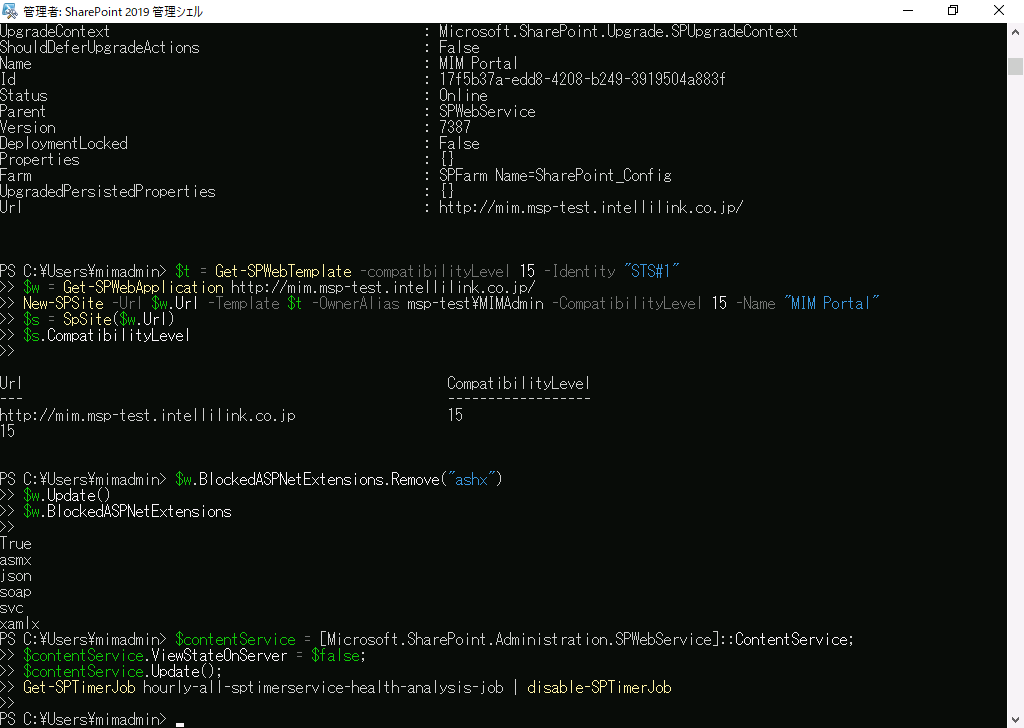Click the 'New-SPSite' command text
This screenshot has height=728, width=1024.
coord(63,304)
